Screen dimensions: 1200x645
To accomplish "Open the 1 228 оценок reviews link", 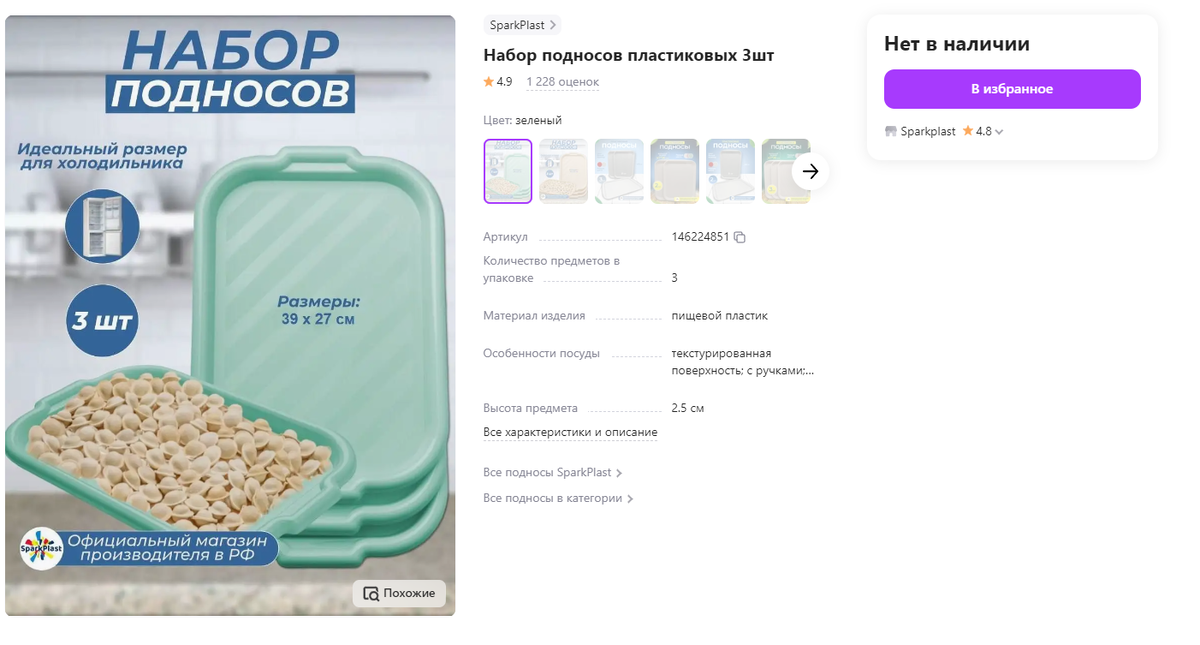I will [562, 82].
